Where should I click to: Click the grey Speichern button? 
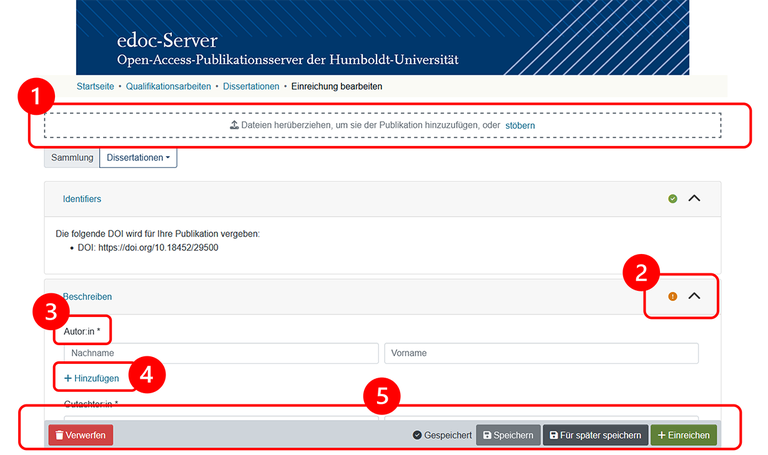508,436
